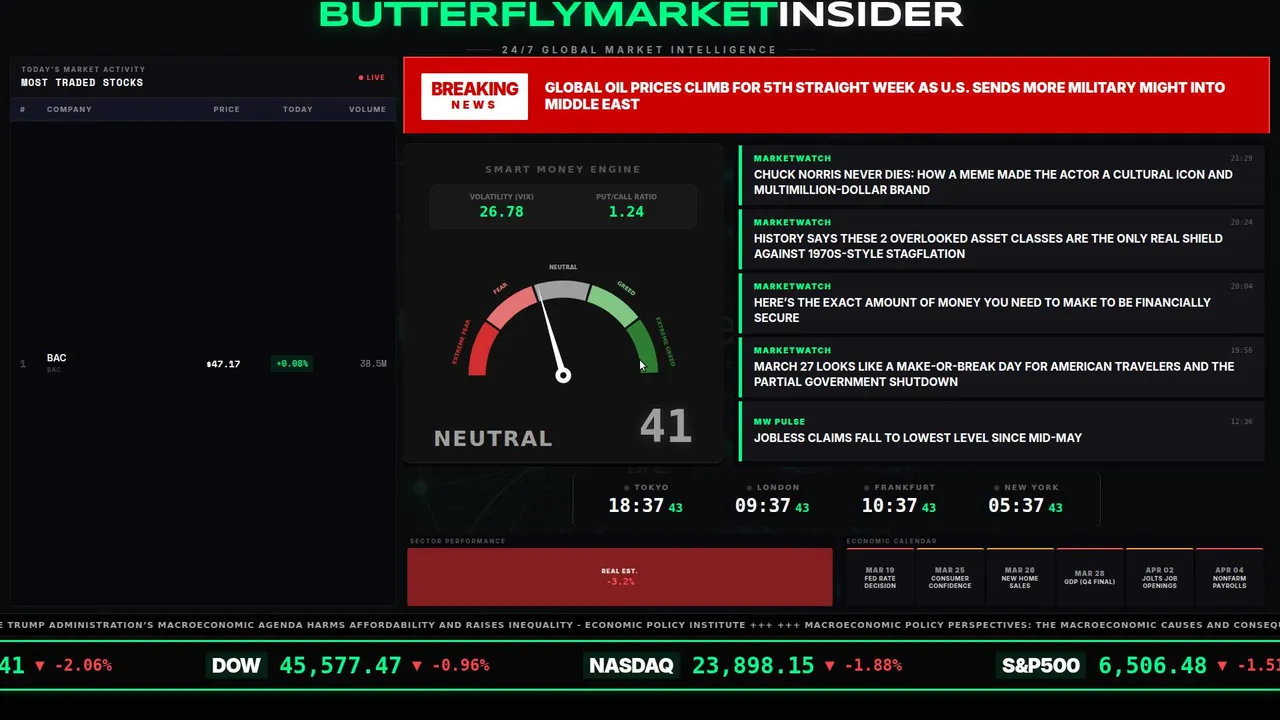Click the Breaking News badge
1280x720 pixels.
pos(474,96)
